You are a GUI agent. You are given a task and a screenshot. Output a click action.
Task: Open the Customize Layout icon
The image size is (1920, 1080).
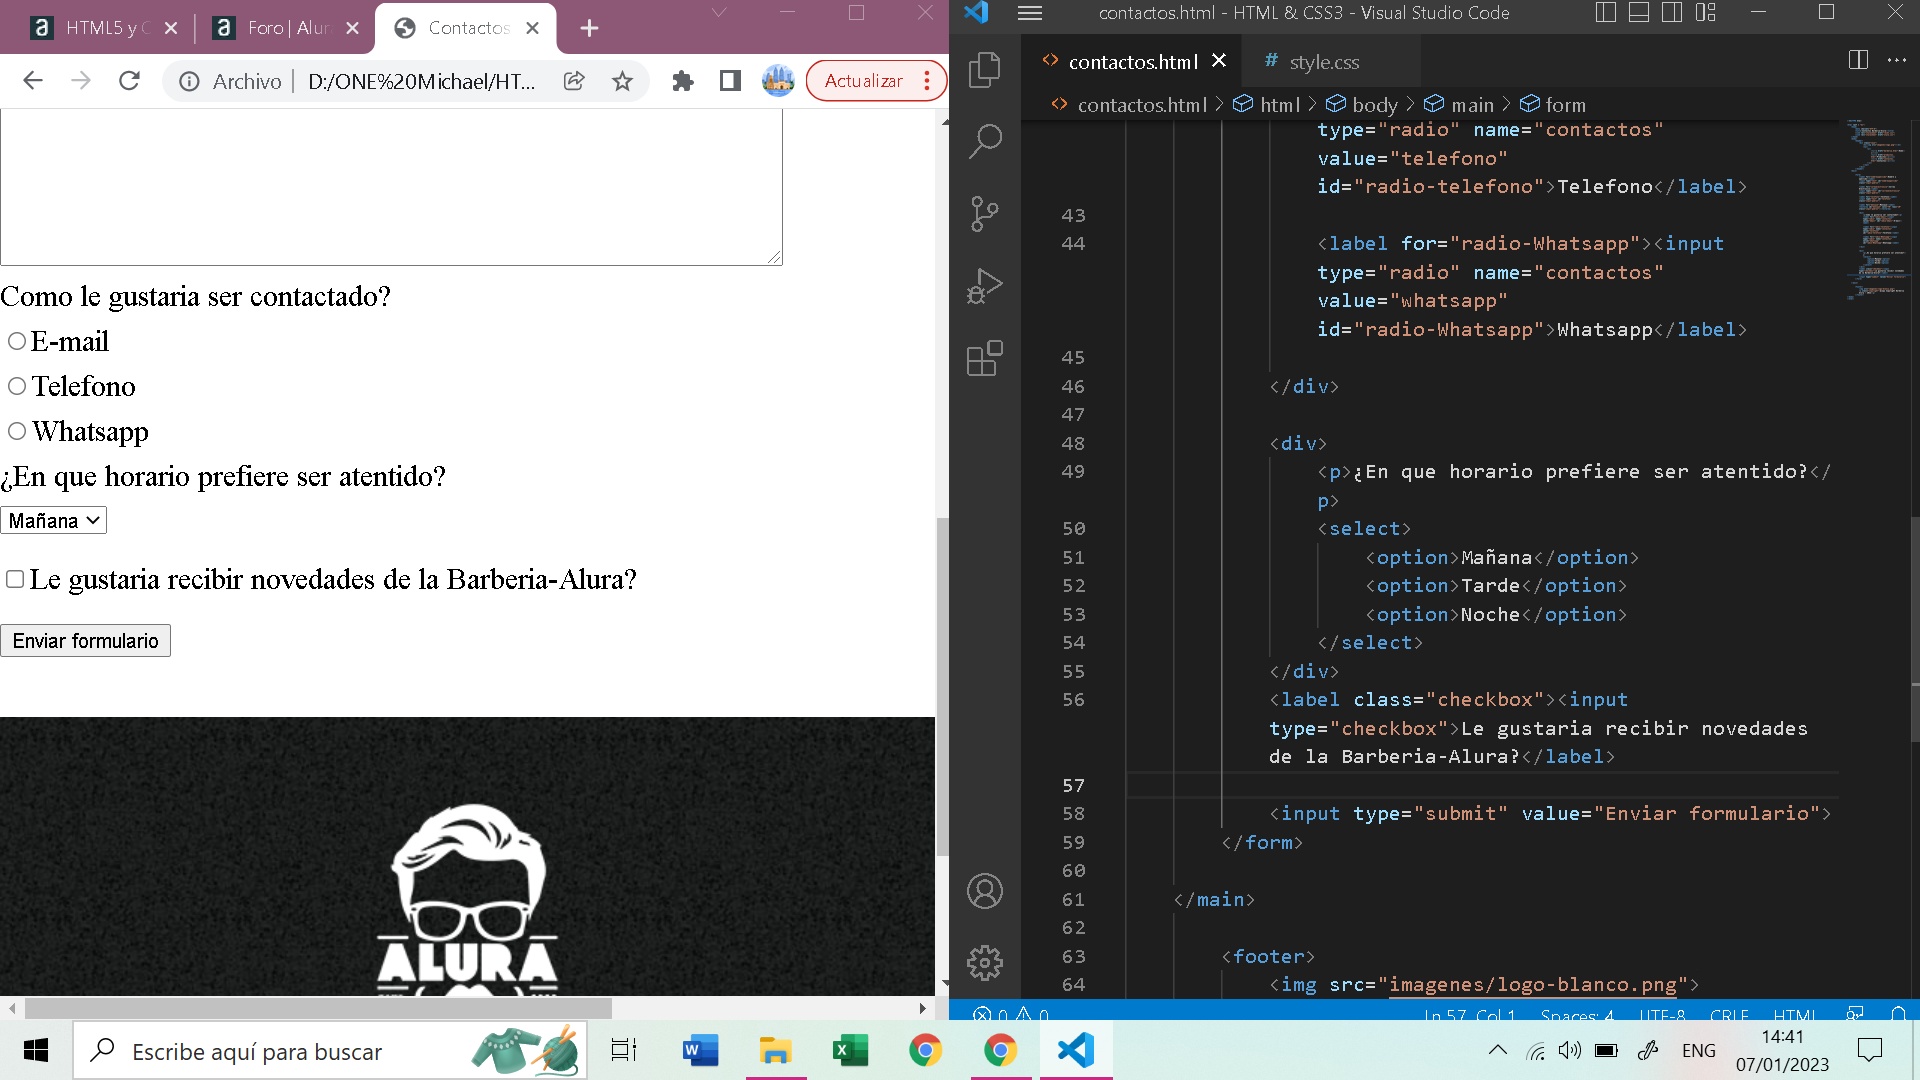point(1706,13)
